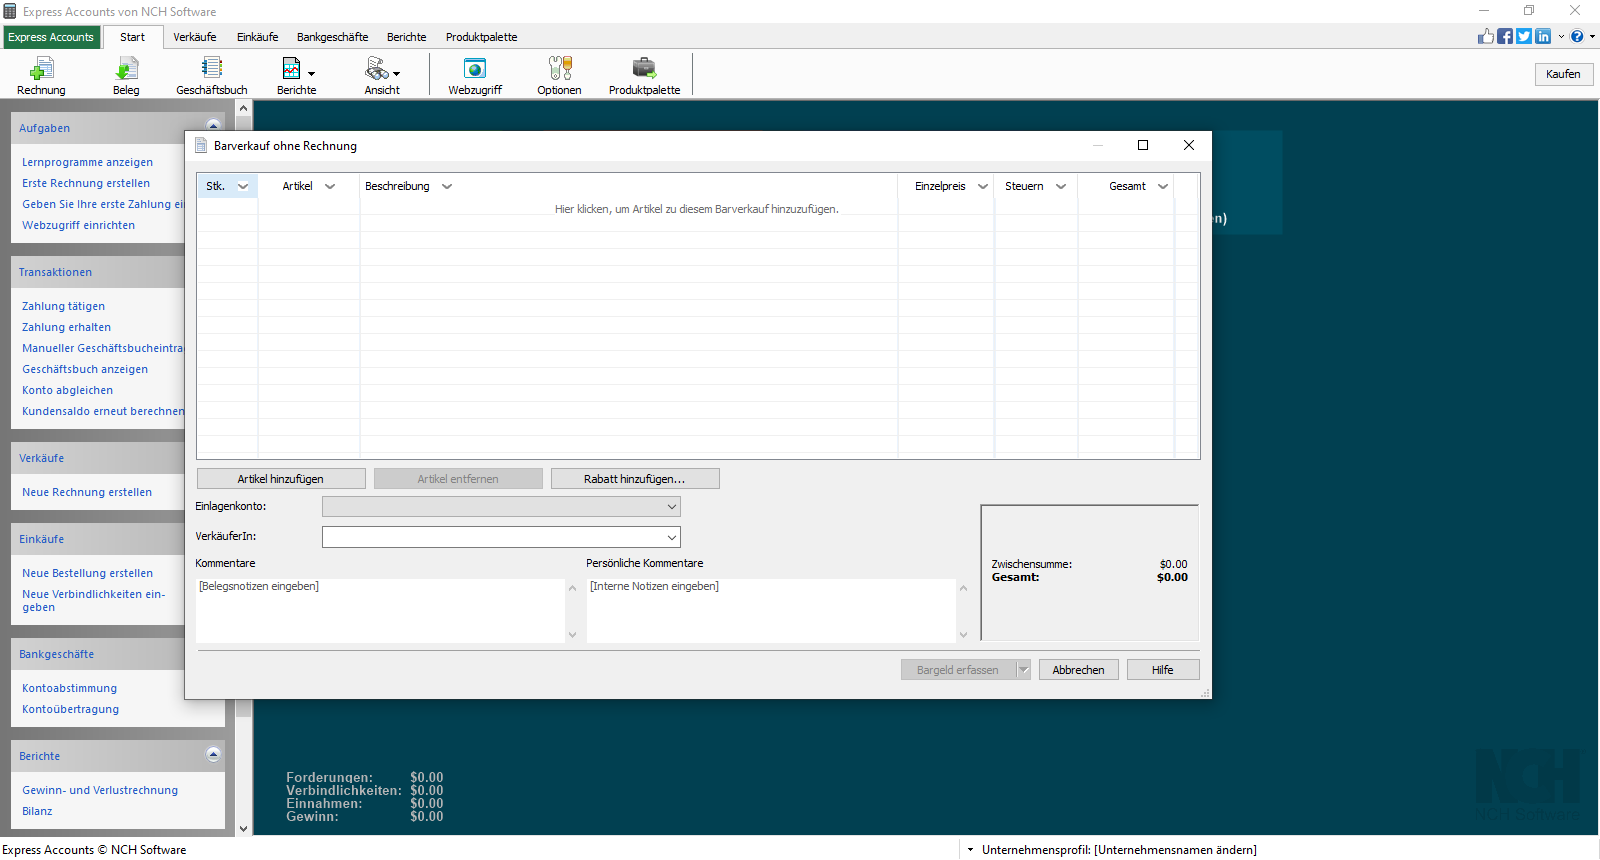Click Rabatt hinzufügen button
Image resolution: width=1600 pixels, height=860 pixels.
(635, 479)
